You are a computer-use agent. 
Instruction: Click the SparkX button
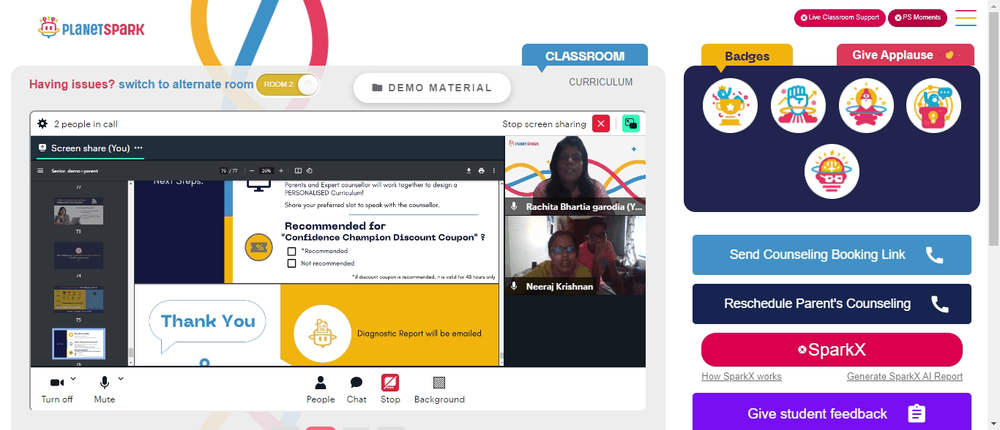[832, 350]
